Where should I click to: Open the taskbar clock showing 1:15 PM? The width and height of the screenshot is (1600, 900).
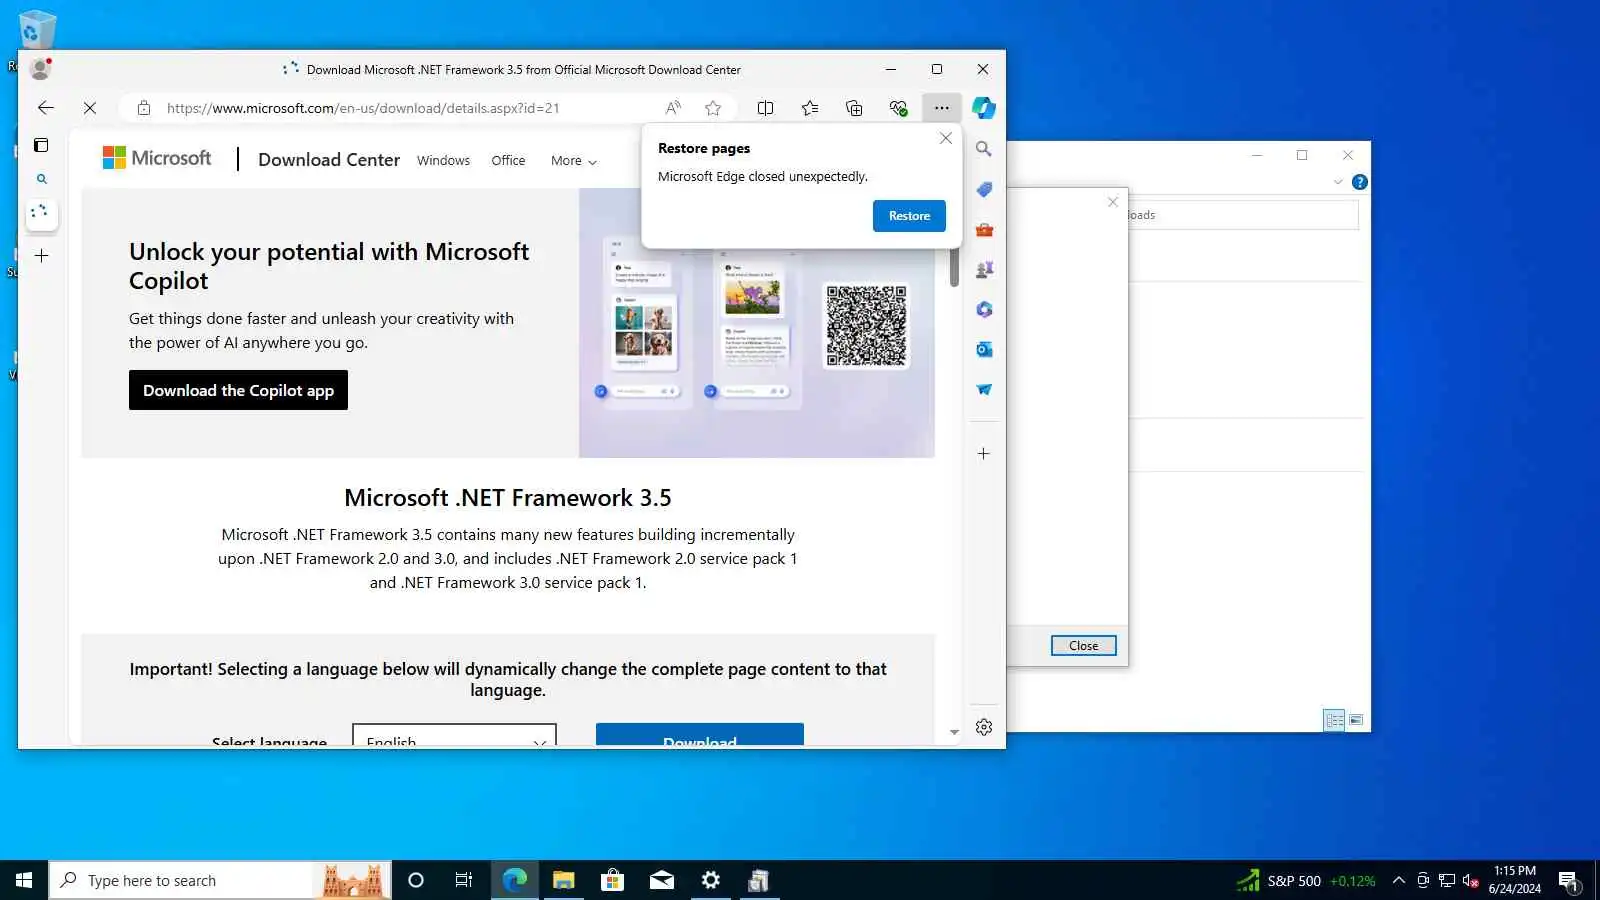tap(1514, 880)
